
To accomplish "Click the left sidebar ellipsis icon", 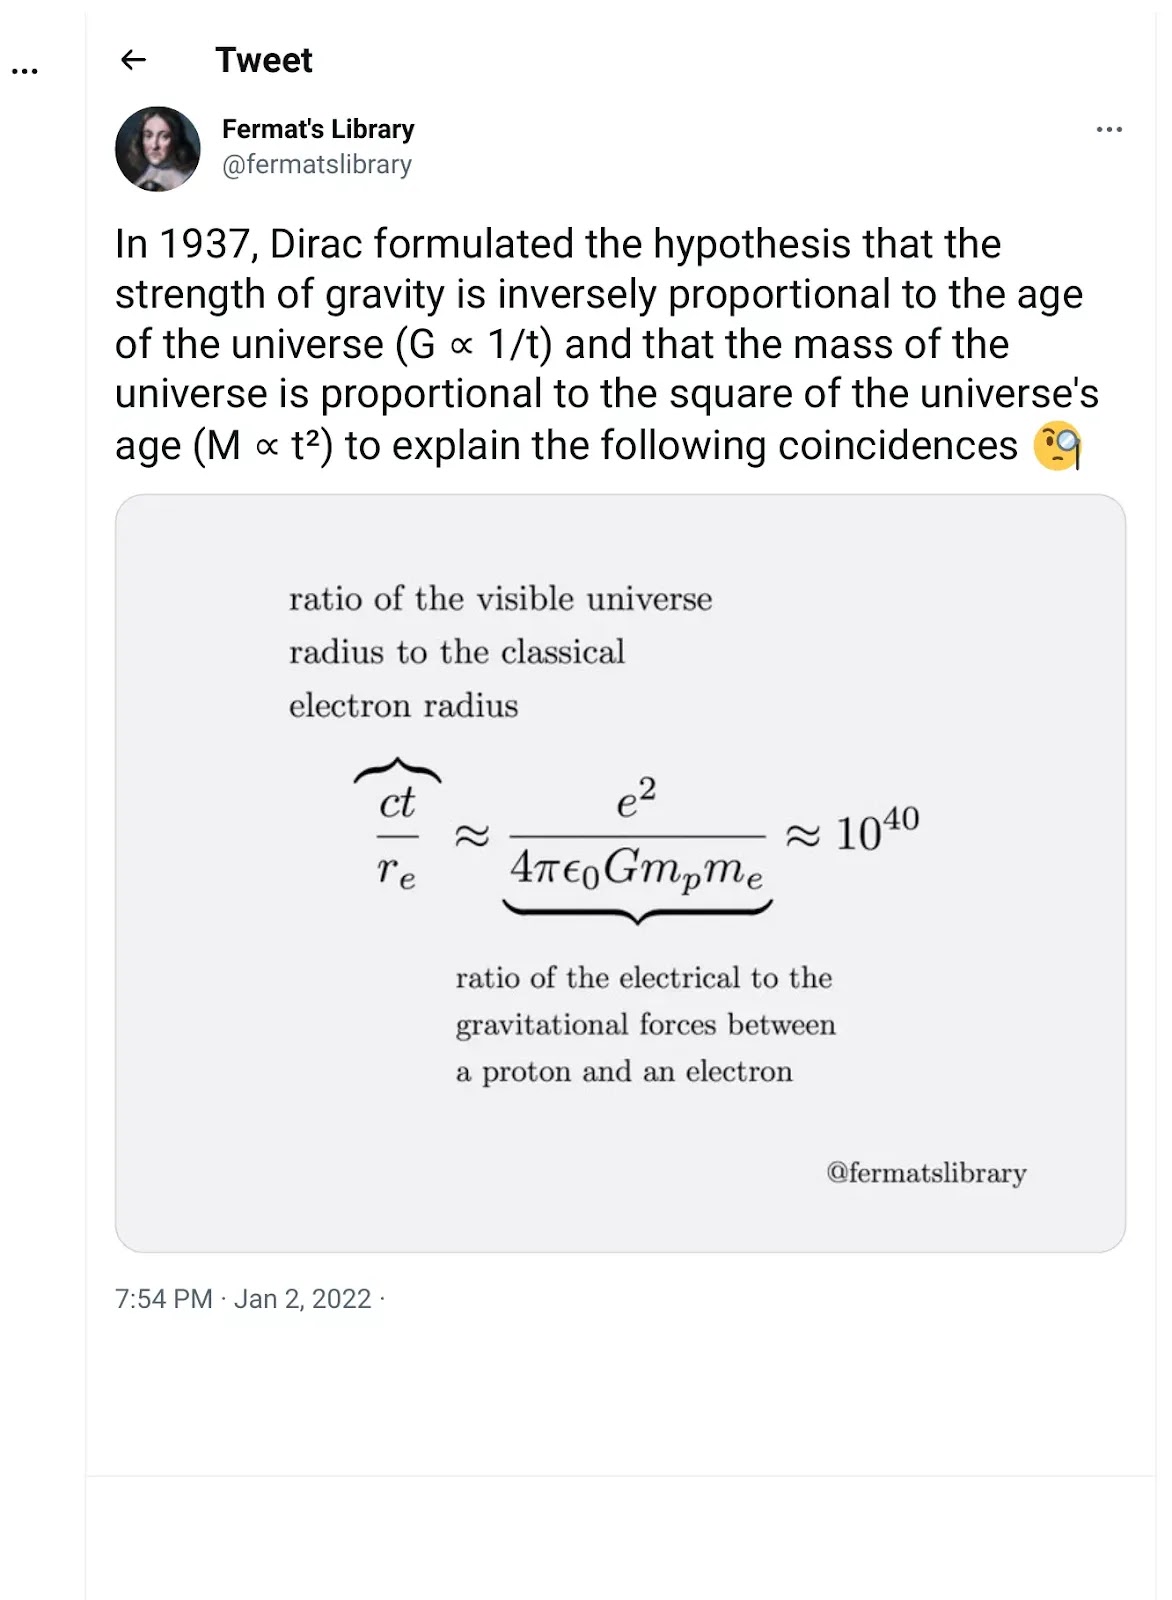I will point(24,71).
